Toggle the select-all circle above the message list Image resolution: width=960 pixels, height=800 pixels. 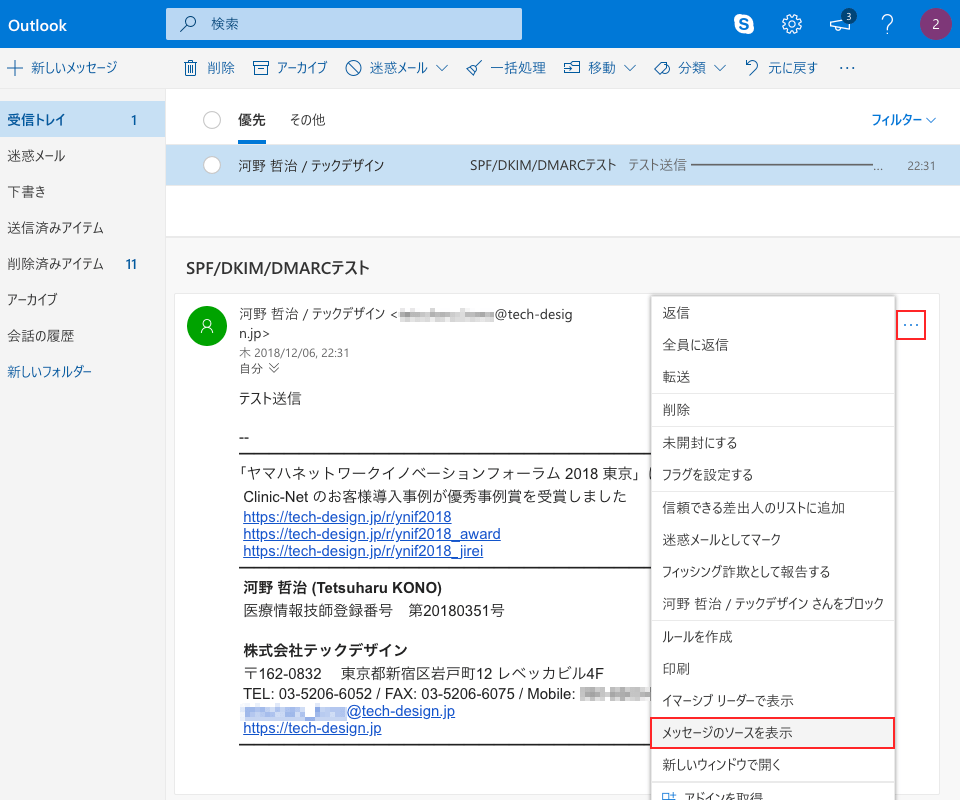(x=211, y=118)
